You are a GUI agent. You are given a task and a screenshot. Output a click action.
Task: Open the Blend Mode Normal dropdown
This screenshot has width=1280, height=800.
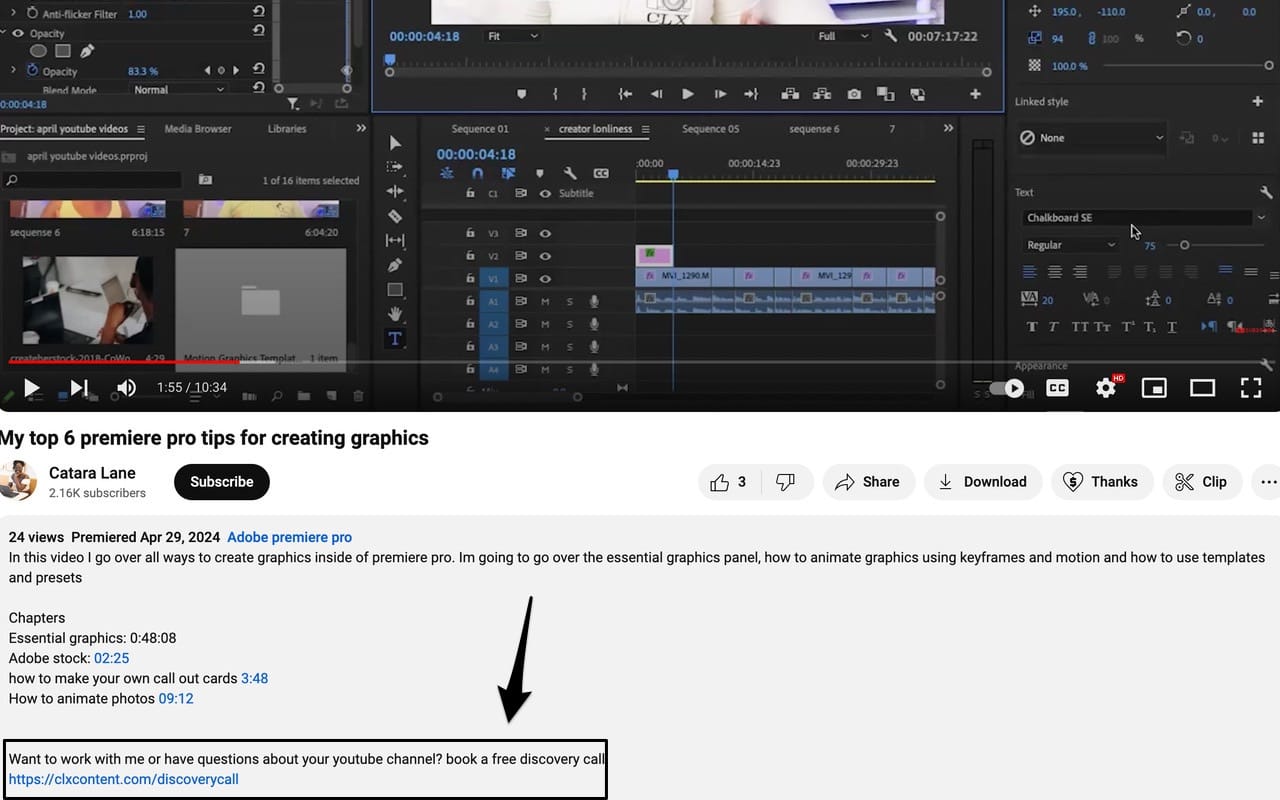[180, 90]
